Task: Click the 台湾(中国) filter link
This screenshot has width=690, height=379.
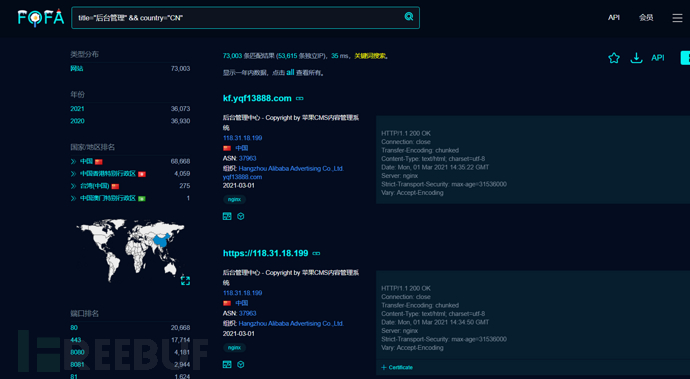Action: [x=95, y=186]
